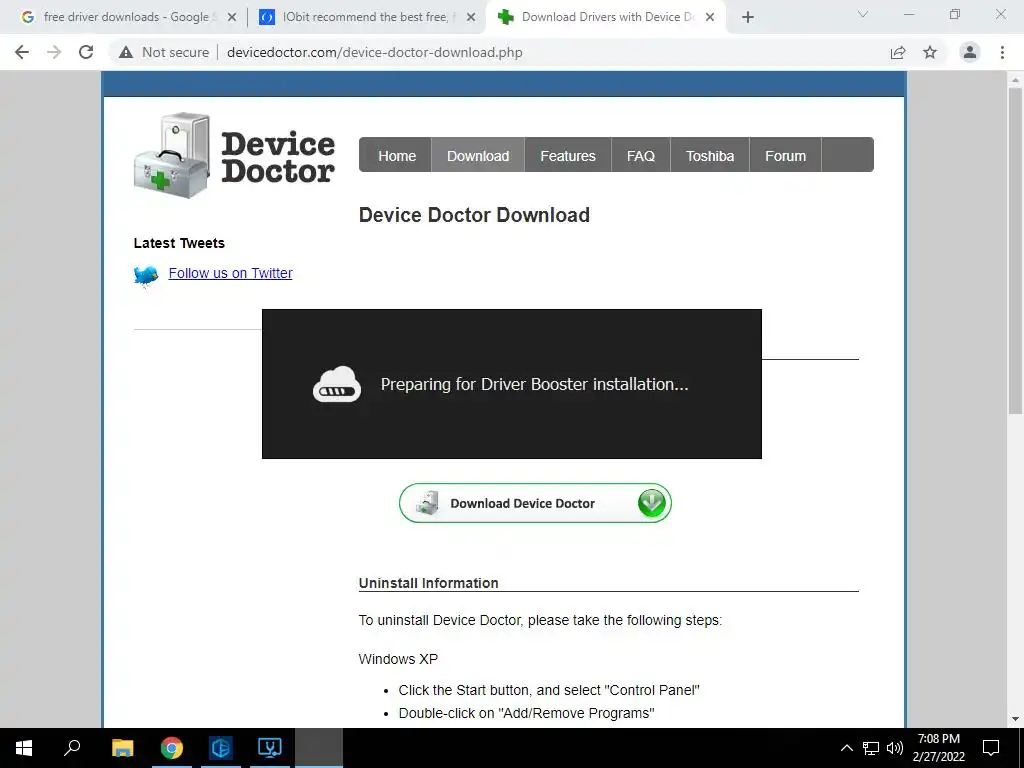Select the Download Drivers with Device Doctor tab
The height and width of the screenshot is (768, 1024).
click(607, 17)
